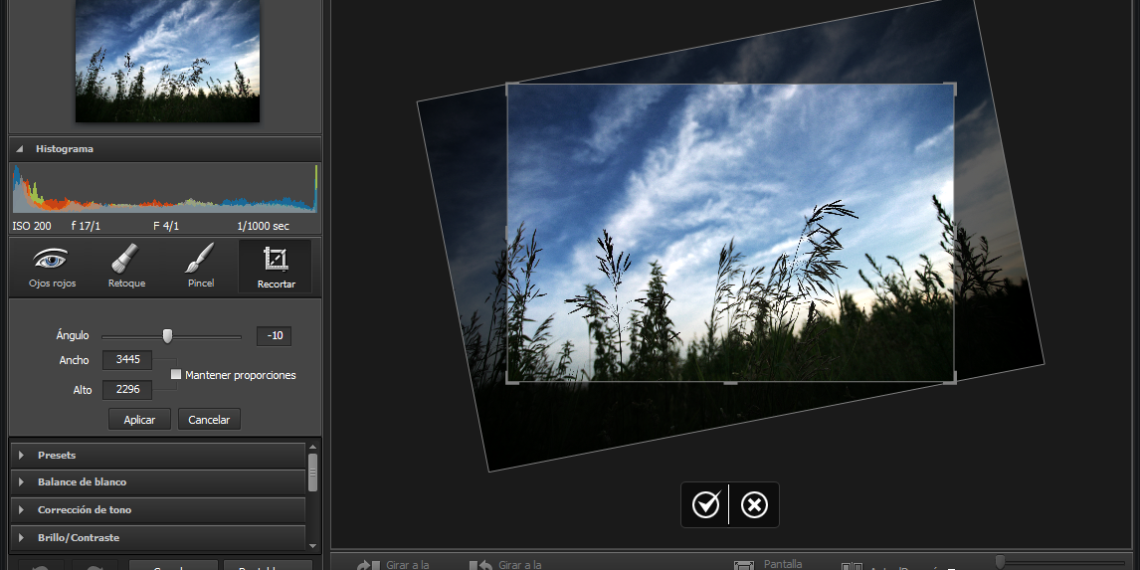1140x570 pixels.
Task: Click the Alto field showing 2296
Action: 127,390
